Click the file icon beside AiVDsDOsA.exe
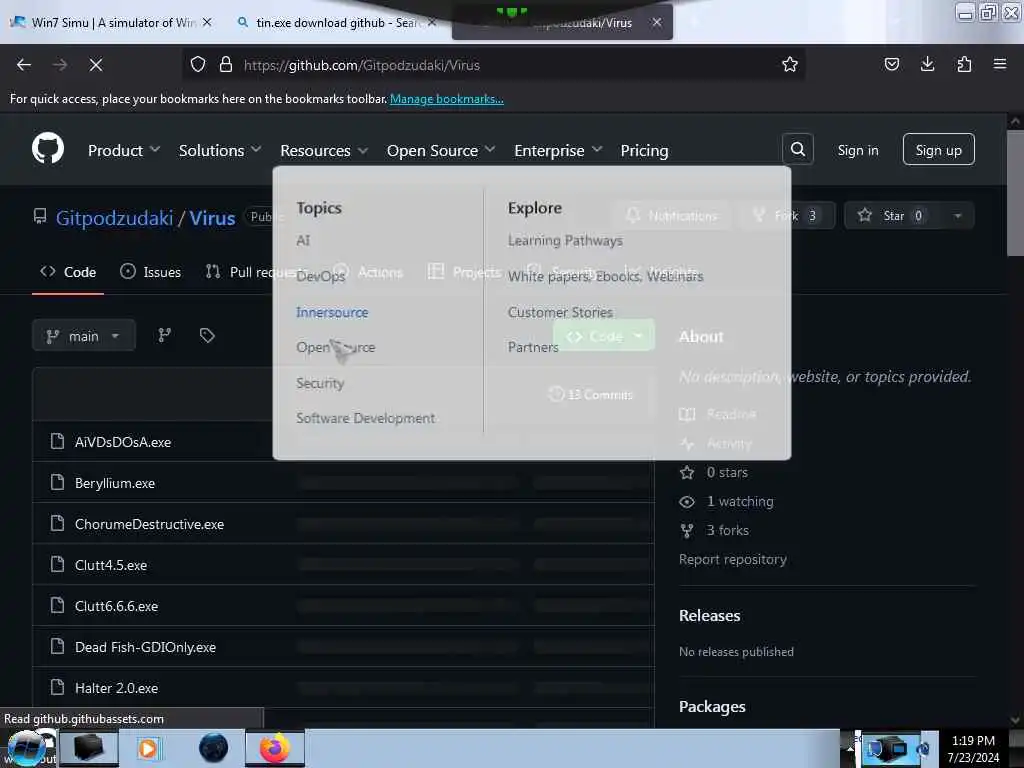Viewport: 1024px width, 768px height. [57, 441]
